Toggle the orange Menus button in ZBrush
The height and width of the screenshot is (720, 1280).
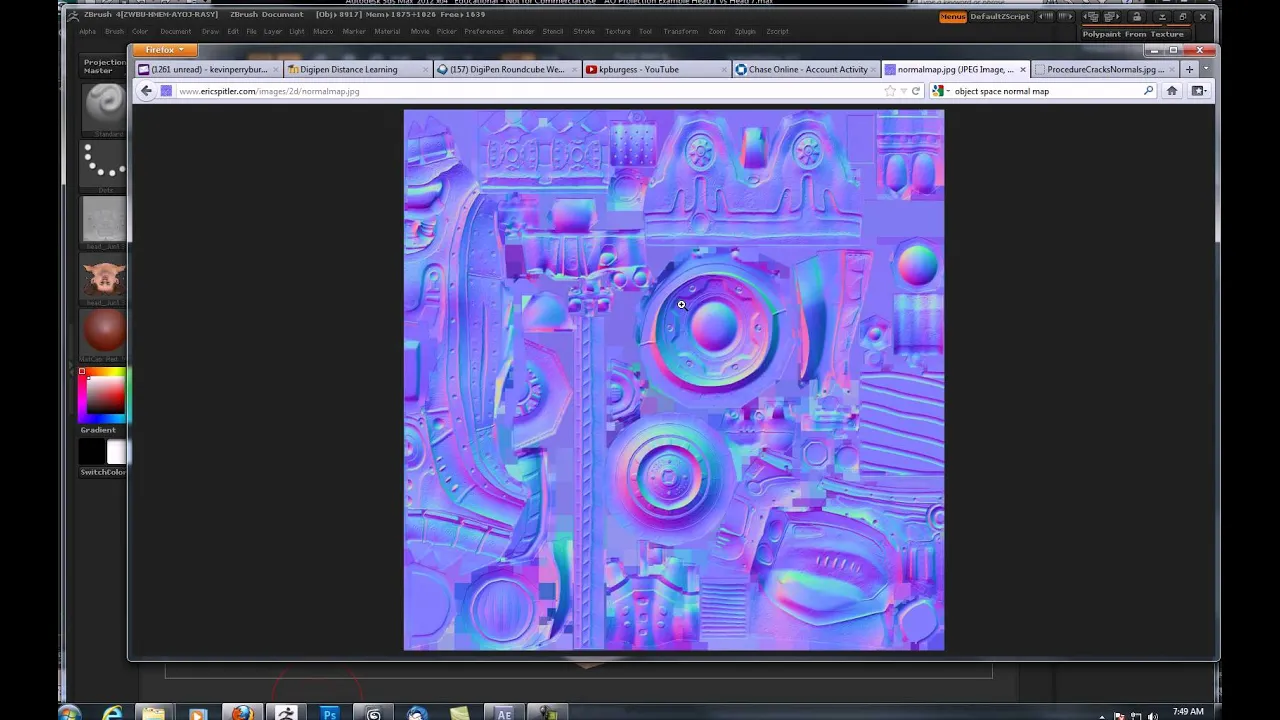click(953, 17)
